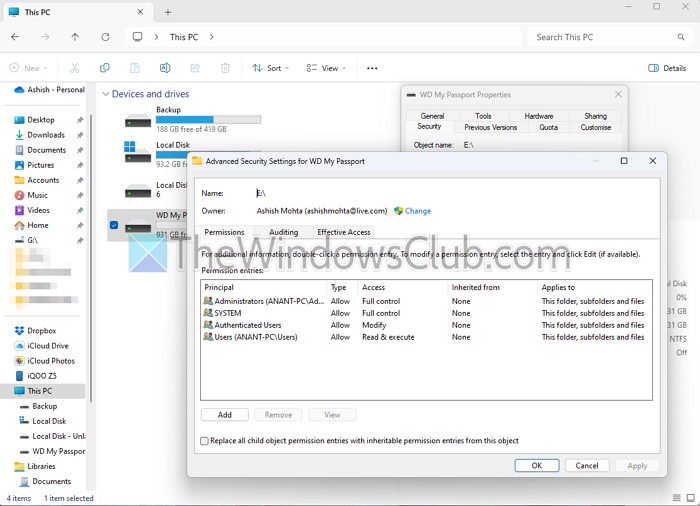Open the View dropdown
The height and width of the screenshot is (506, 700).
[326, 68]
